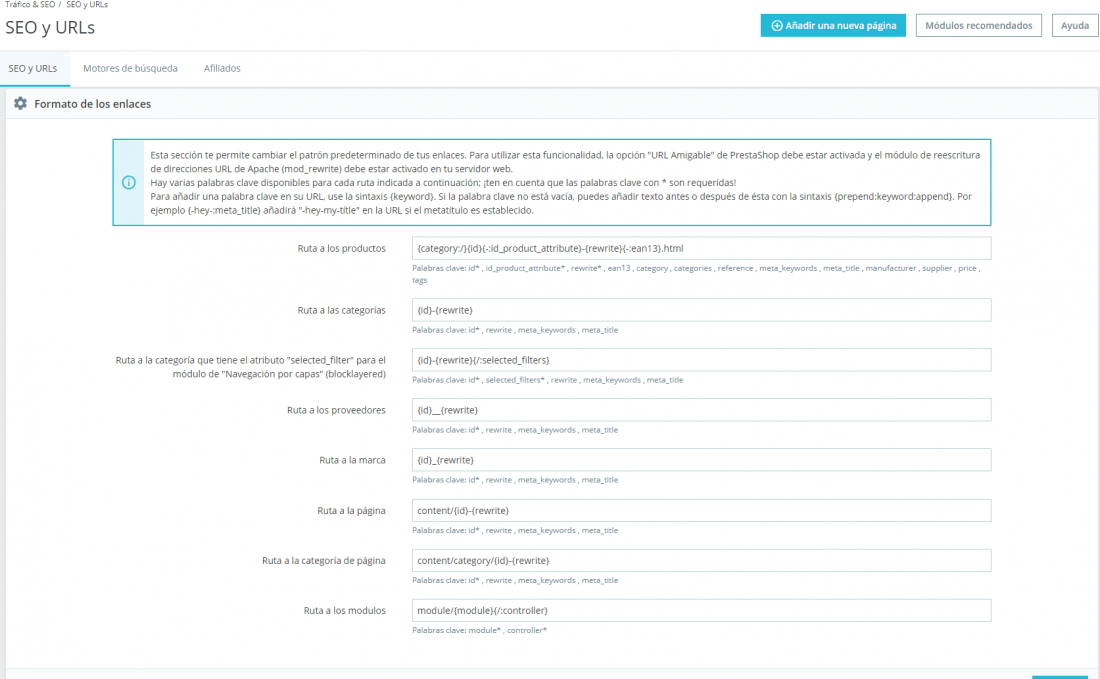Switch to the SEO y URLs tab
Viewport: 1100px width, 679px height.
point(33,68)
